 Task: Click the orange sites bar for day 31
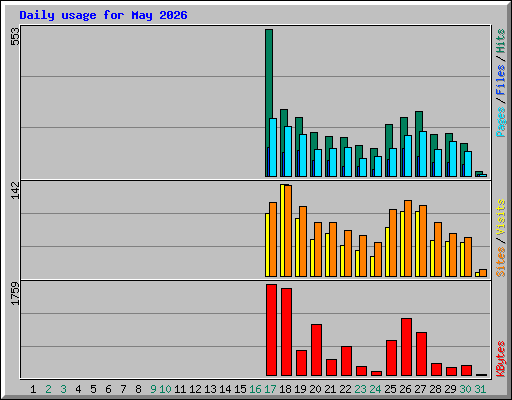483,273
